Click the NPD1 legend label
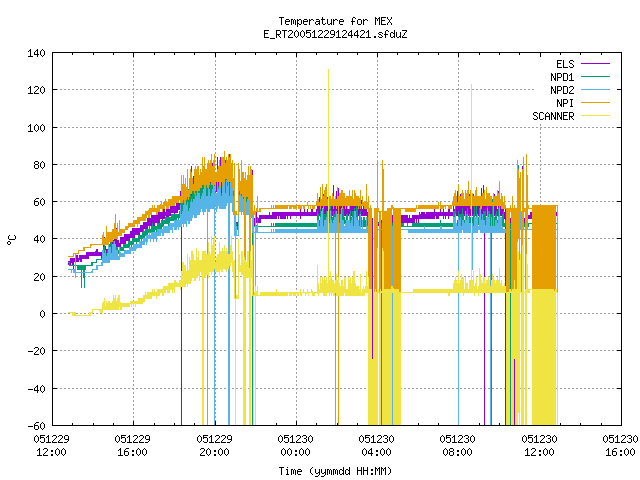Image resolution: width=640 pixels, height=480 pixels. pos(562,77)
